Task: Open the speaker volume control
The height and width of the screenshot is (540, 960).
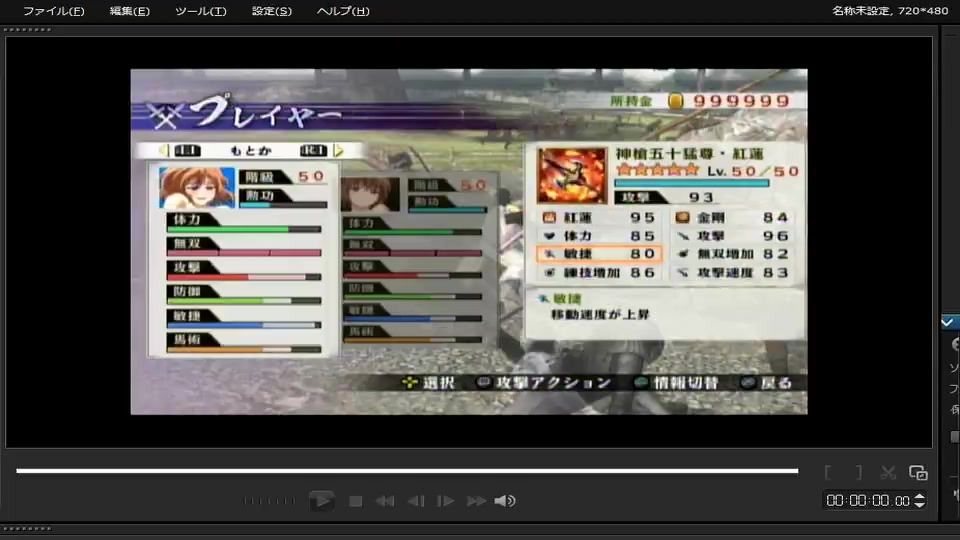Action: [504, 501]
